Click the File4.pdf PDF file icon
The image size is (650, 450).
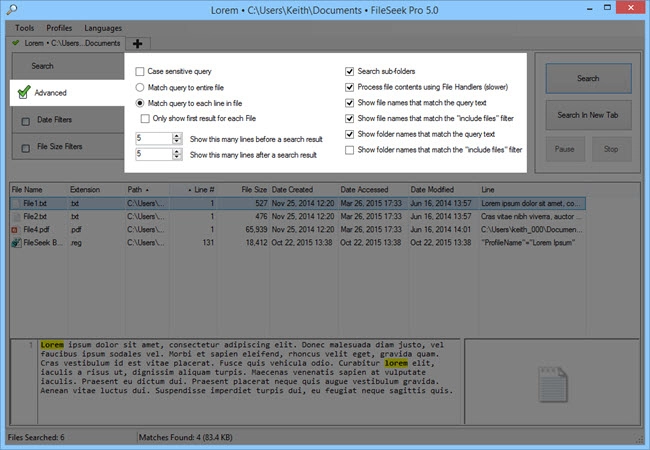point(15,230)
